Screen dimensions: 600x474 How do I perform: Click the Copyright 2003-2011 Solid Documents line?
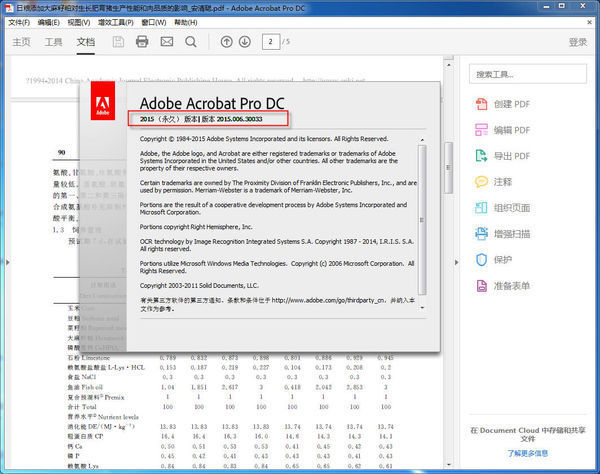pyautogui.click(x=199, y=285)
